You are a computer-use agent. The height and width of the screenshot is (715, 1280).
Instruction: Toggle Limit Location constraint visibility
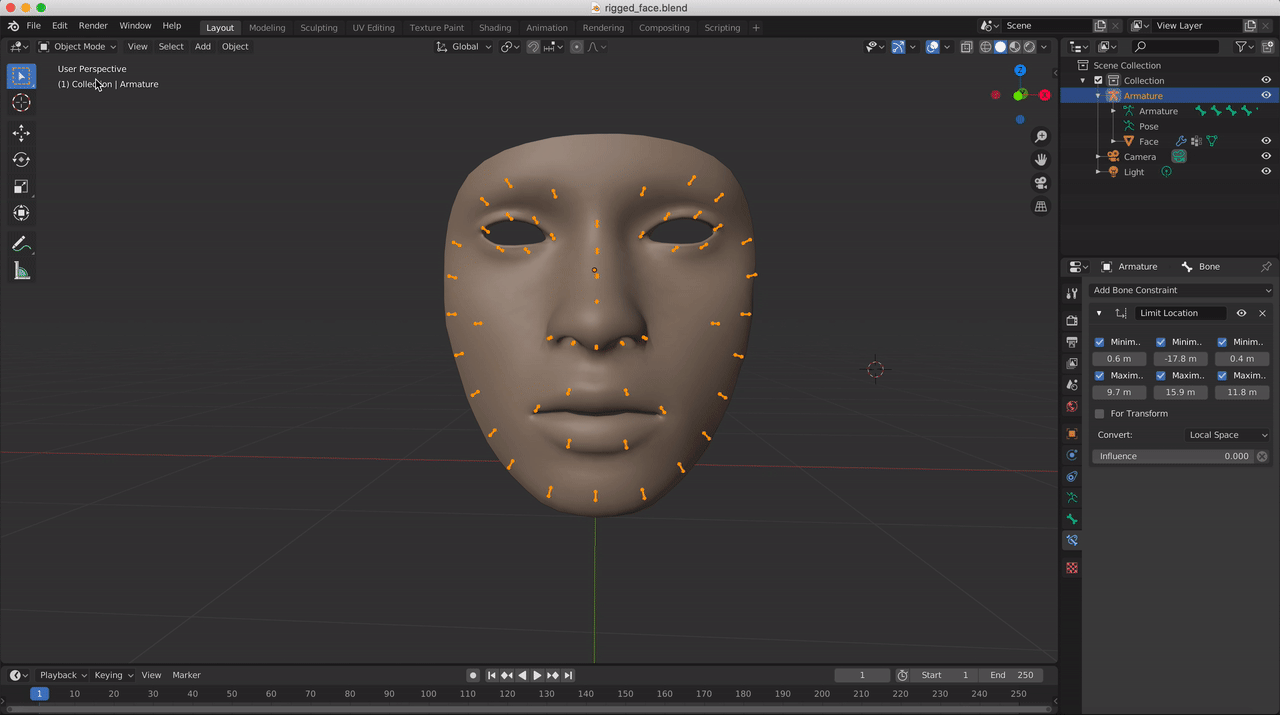coord(1241,313)
